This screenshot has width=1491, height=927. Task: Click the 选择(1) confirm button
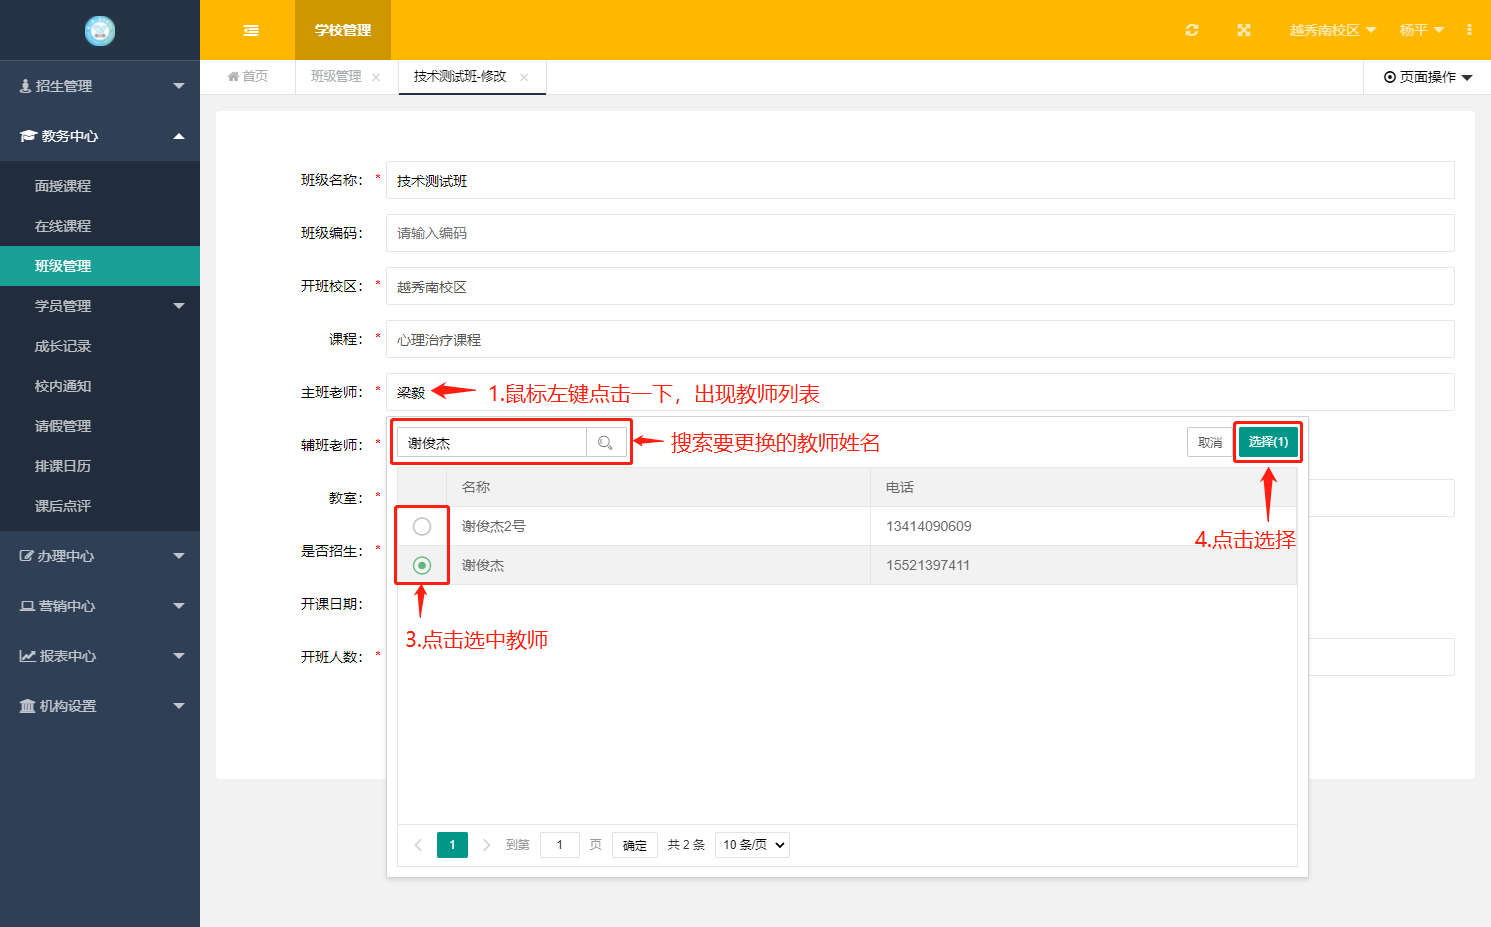[1267, 442]
